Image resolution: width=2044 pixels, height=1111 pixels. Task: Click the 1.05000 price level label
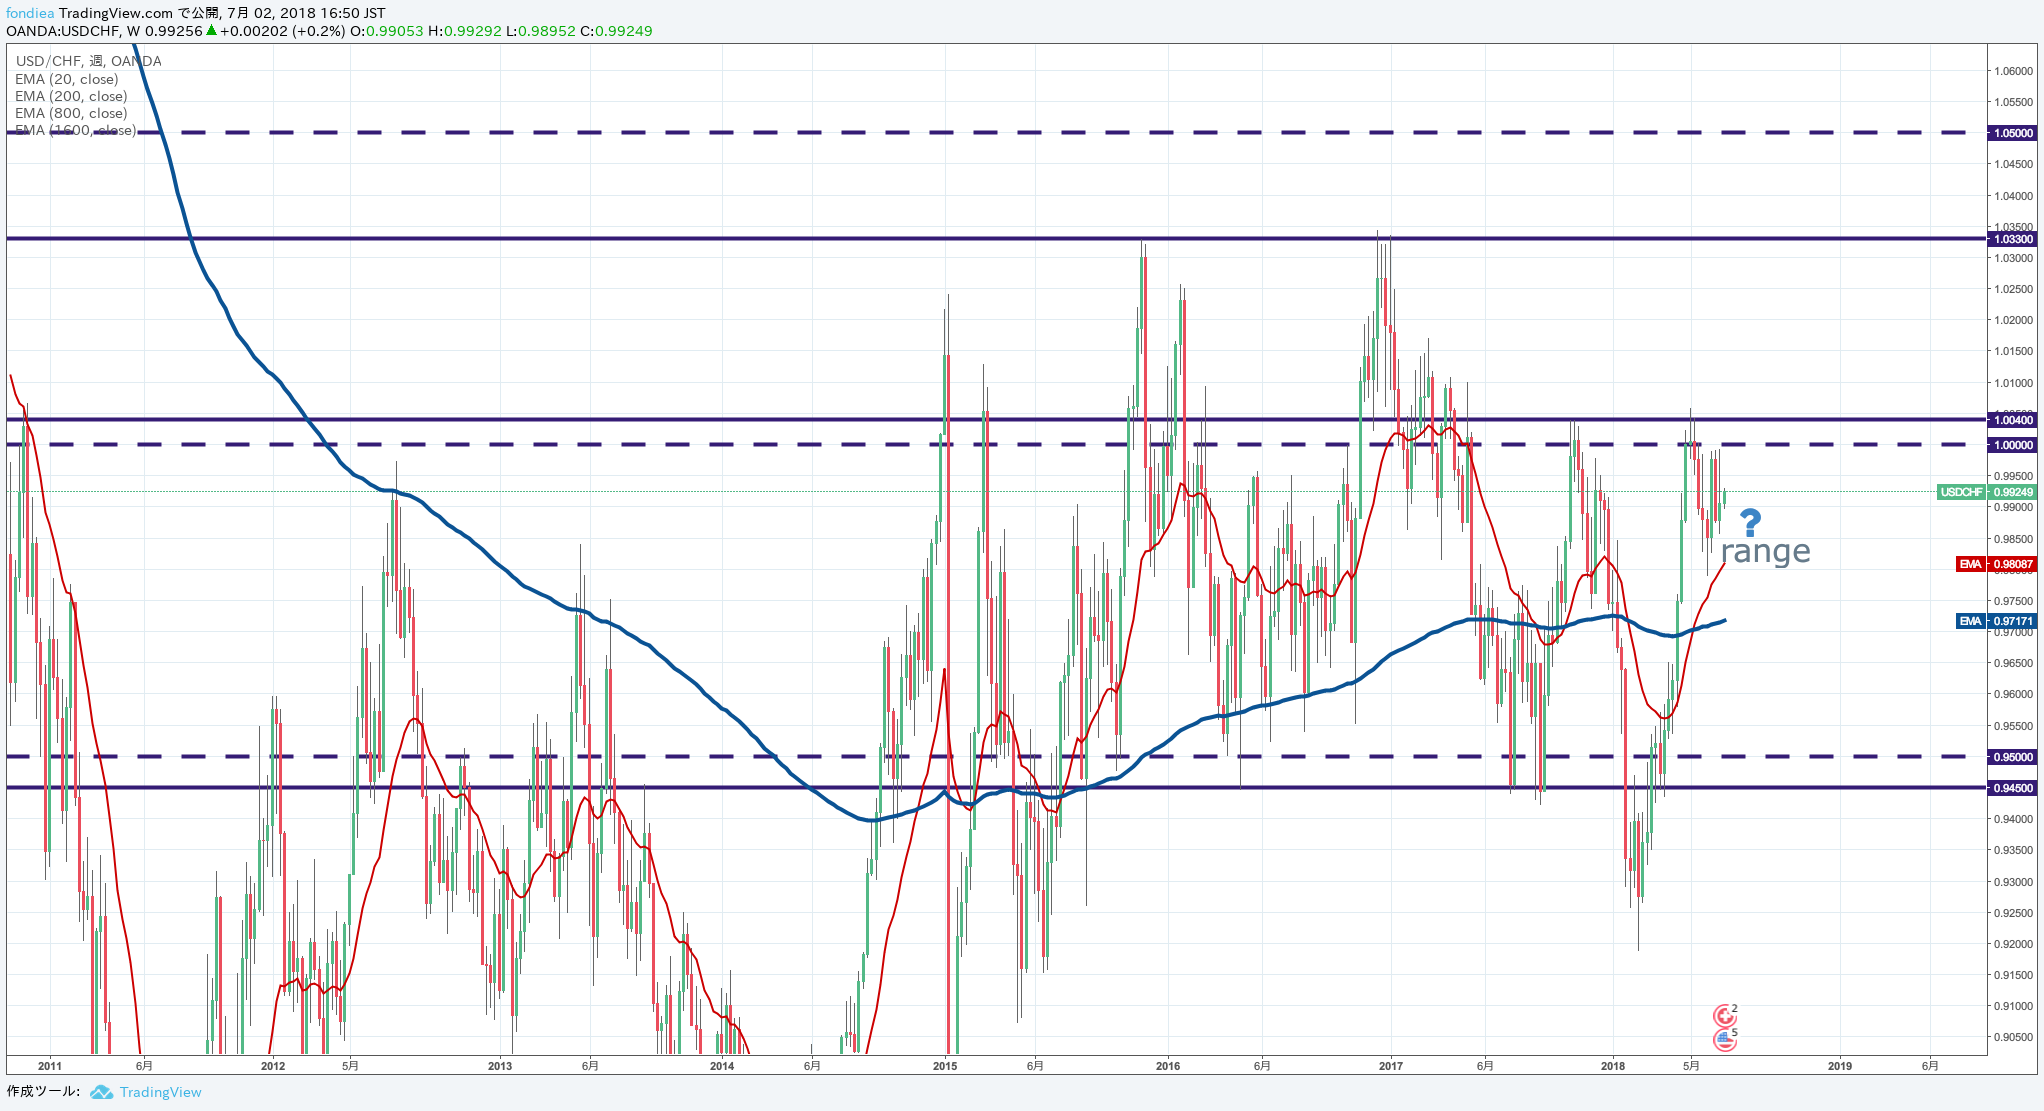point(2012,133)
